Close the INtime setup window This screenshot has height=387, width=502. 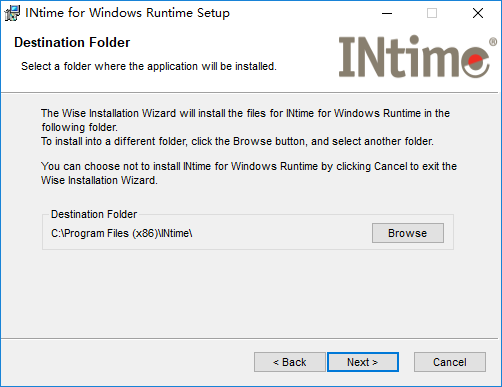pos(478,13)
